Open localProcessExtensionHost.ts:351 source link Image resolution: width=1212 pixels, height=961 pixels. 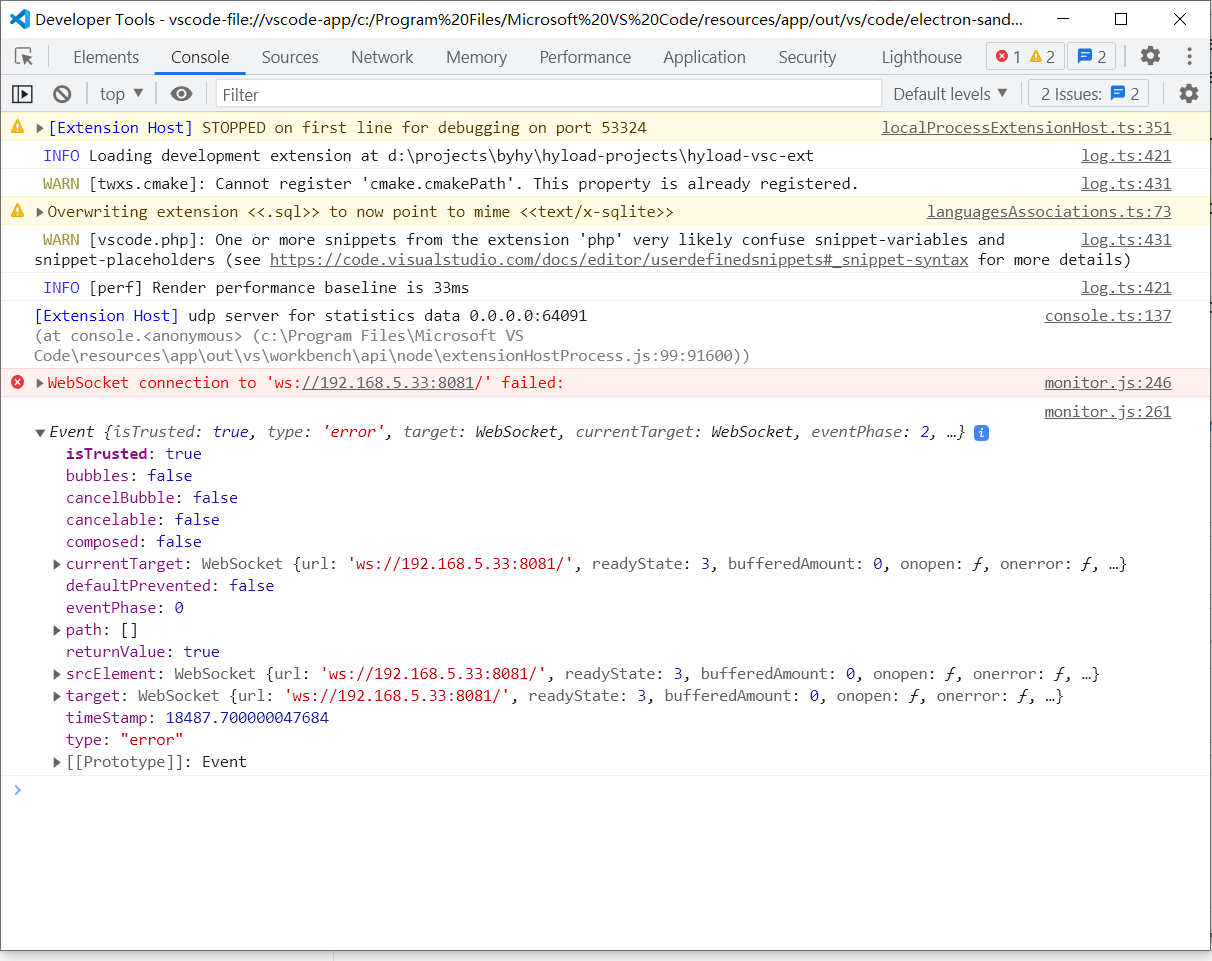(1026, 128)
